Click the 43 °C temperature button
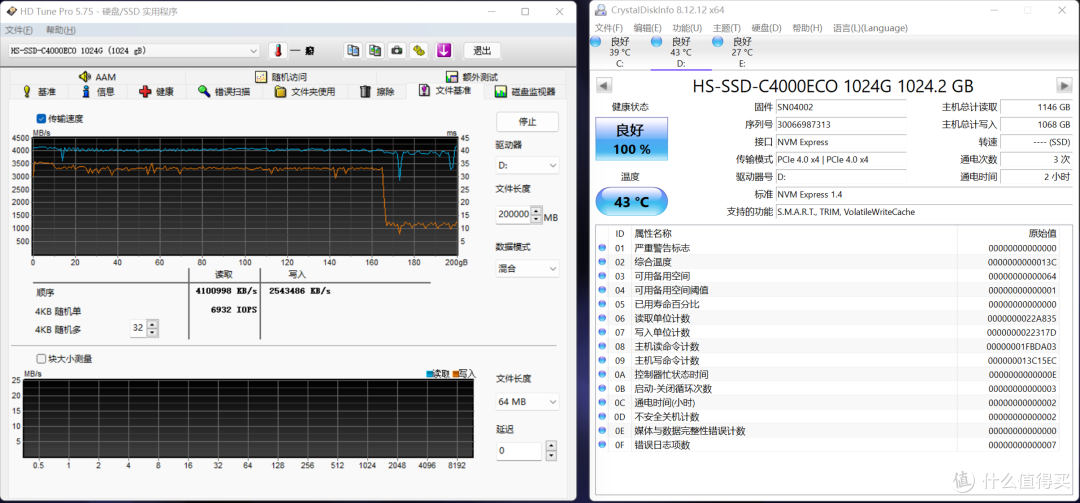The width and height of the screenshot is (1080, 503). click(632, 202)
